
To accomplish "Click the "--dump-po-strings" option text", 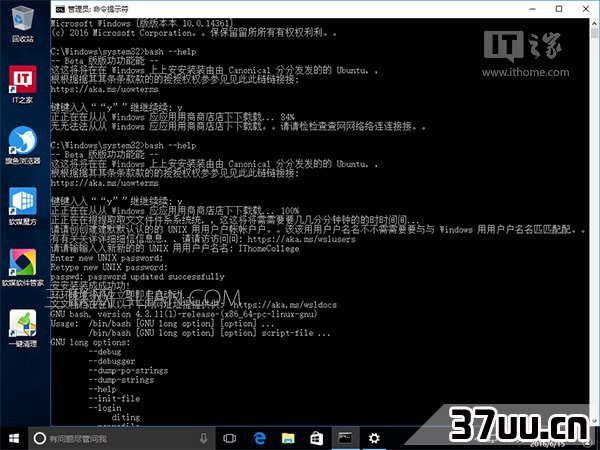I will click(x=128, y=370).
